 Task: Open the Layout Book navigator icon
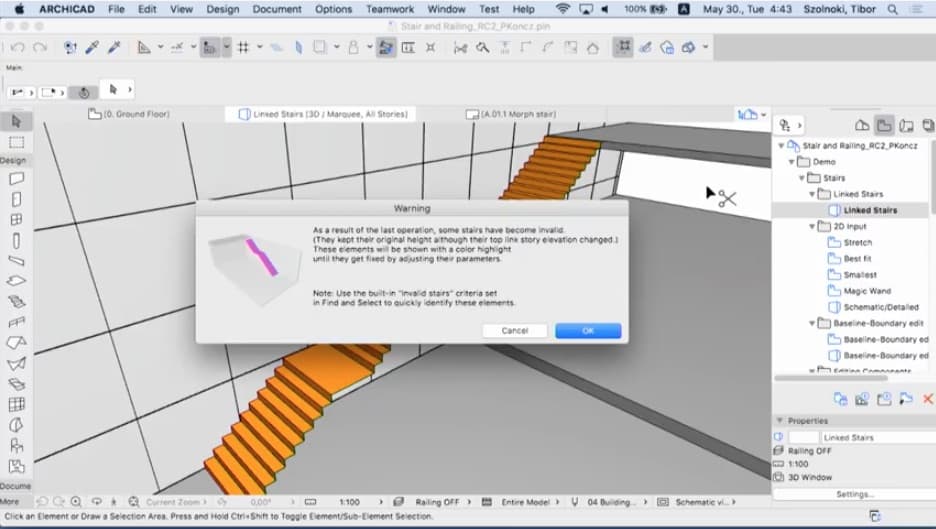click(906, 125)
